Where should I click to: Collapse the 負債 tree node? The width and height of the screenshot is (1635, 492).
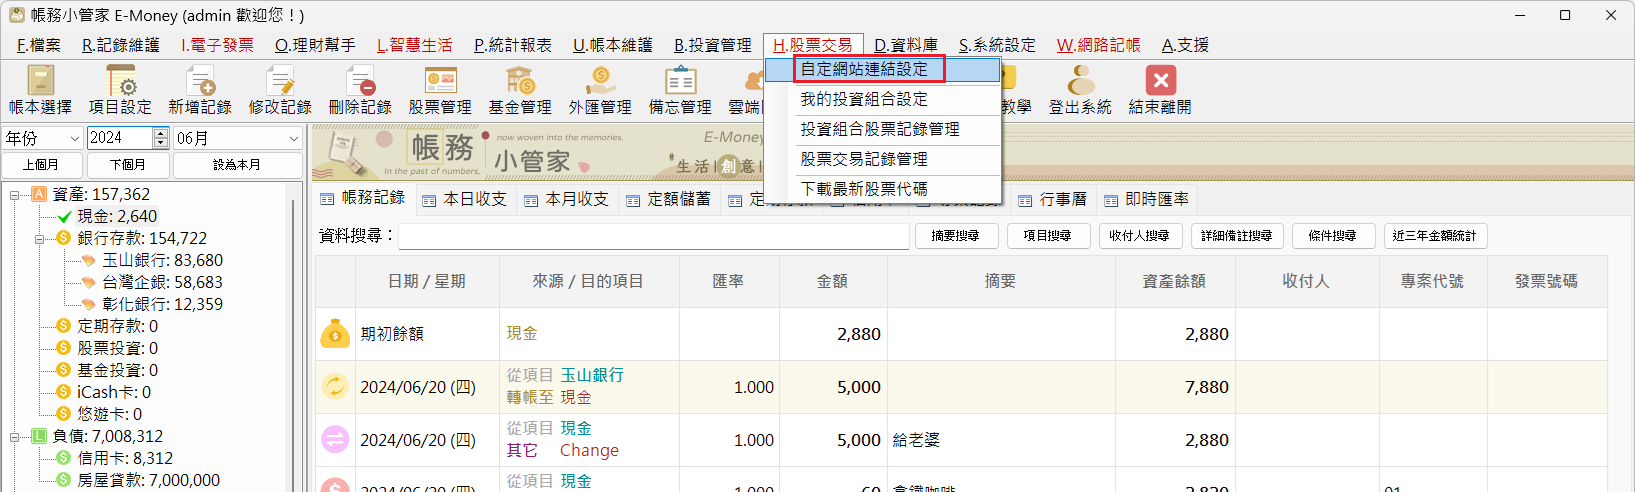click(15, 437)
